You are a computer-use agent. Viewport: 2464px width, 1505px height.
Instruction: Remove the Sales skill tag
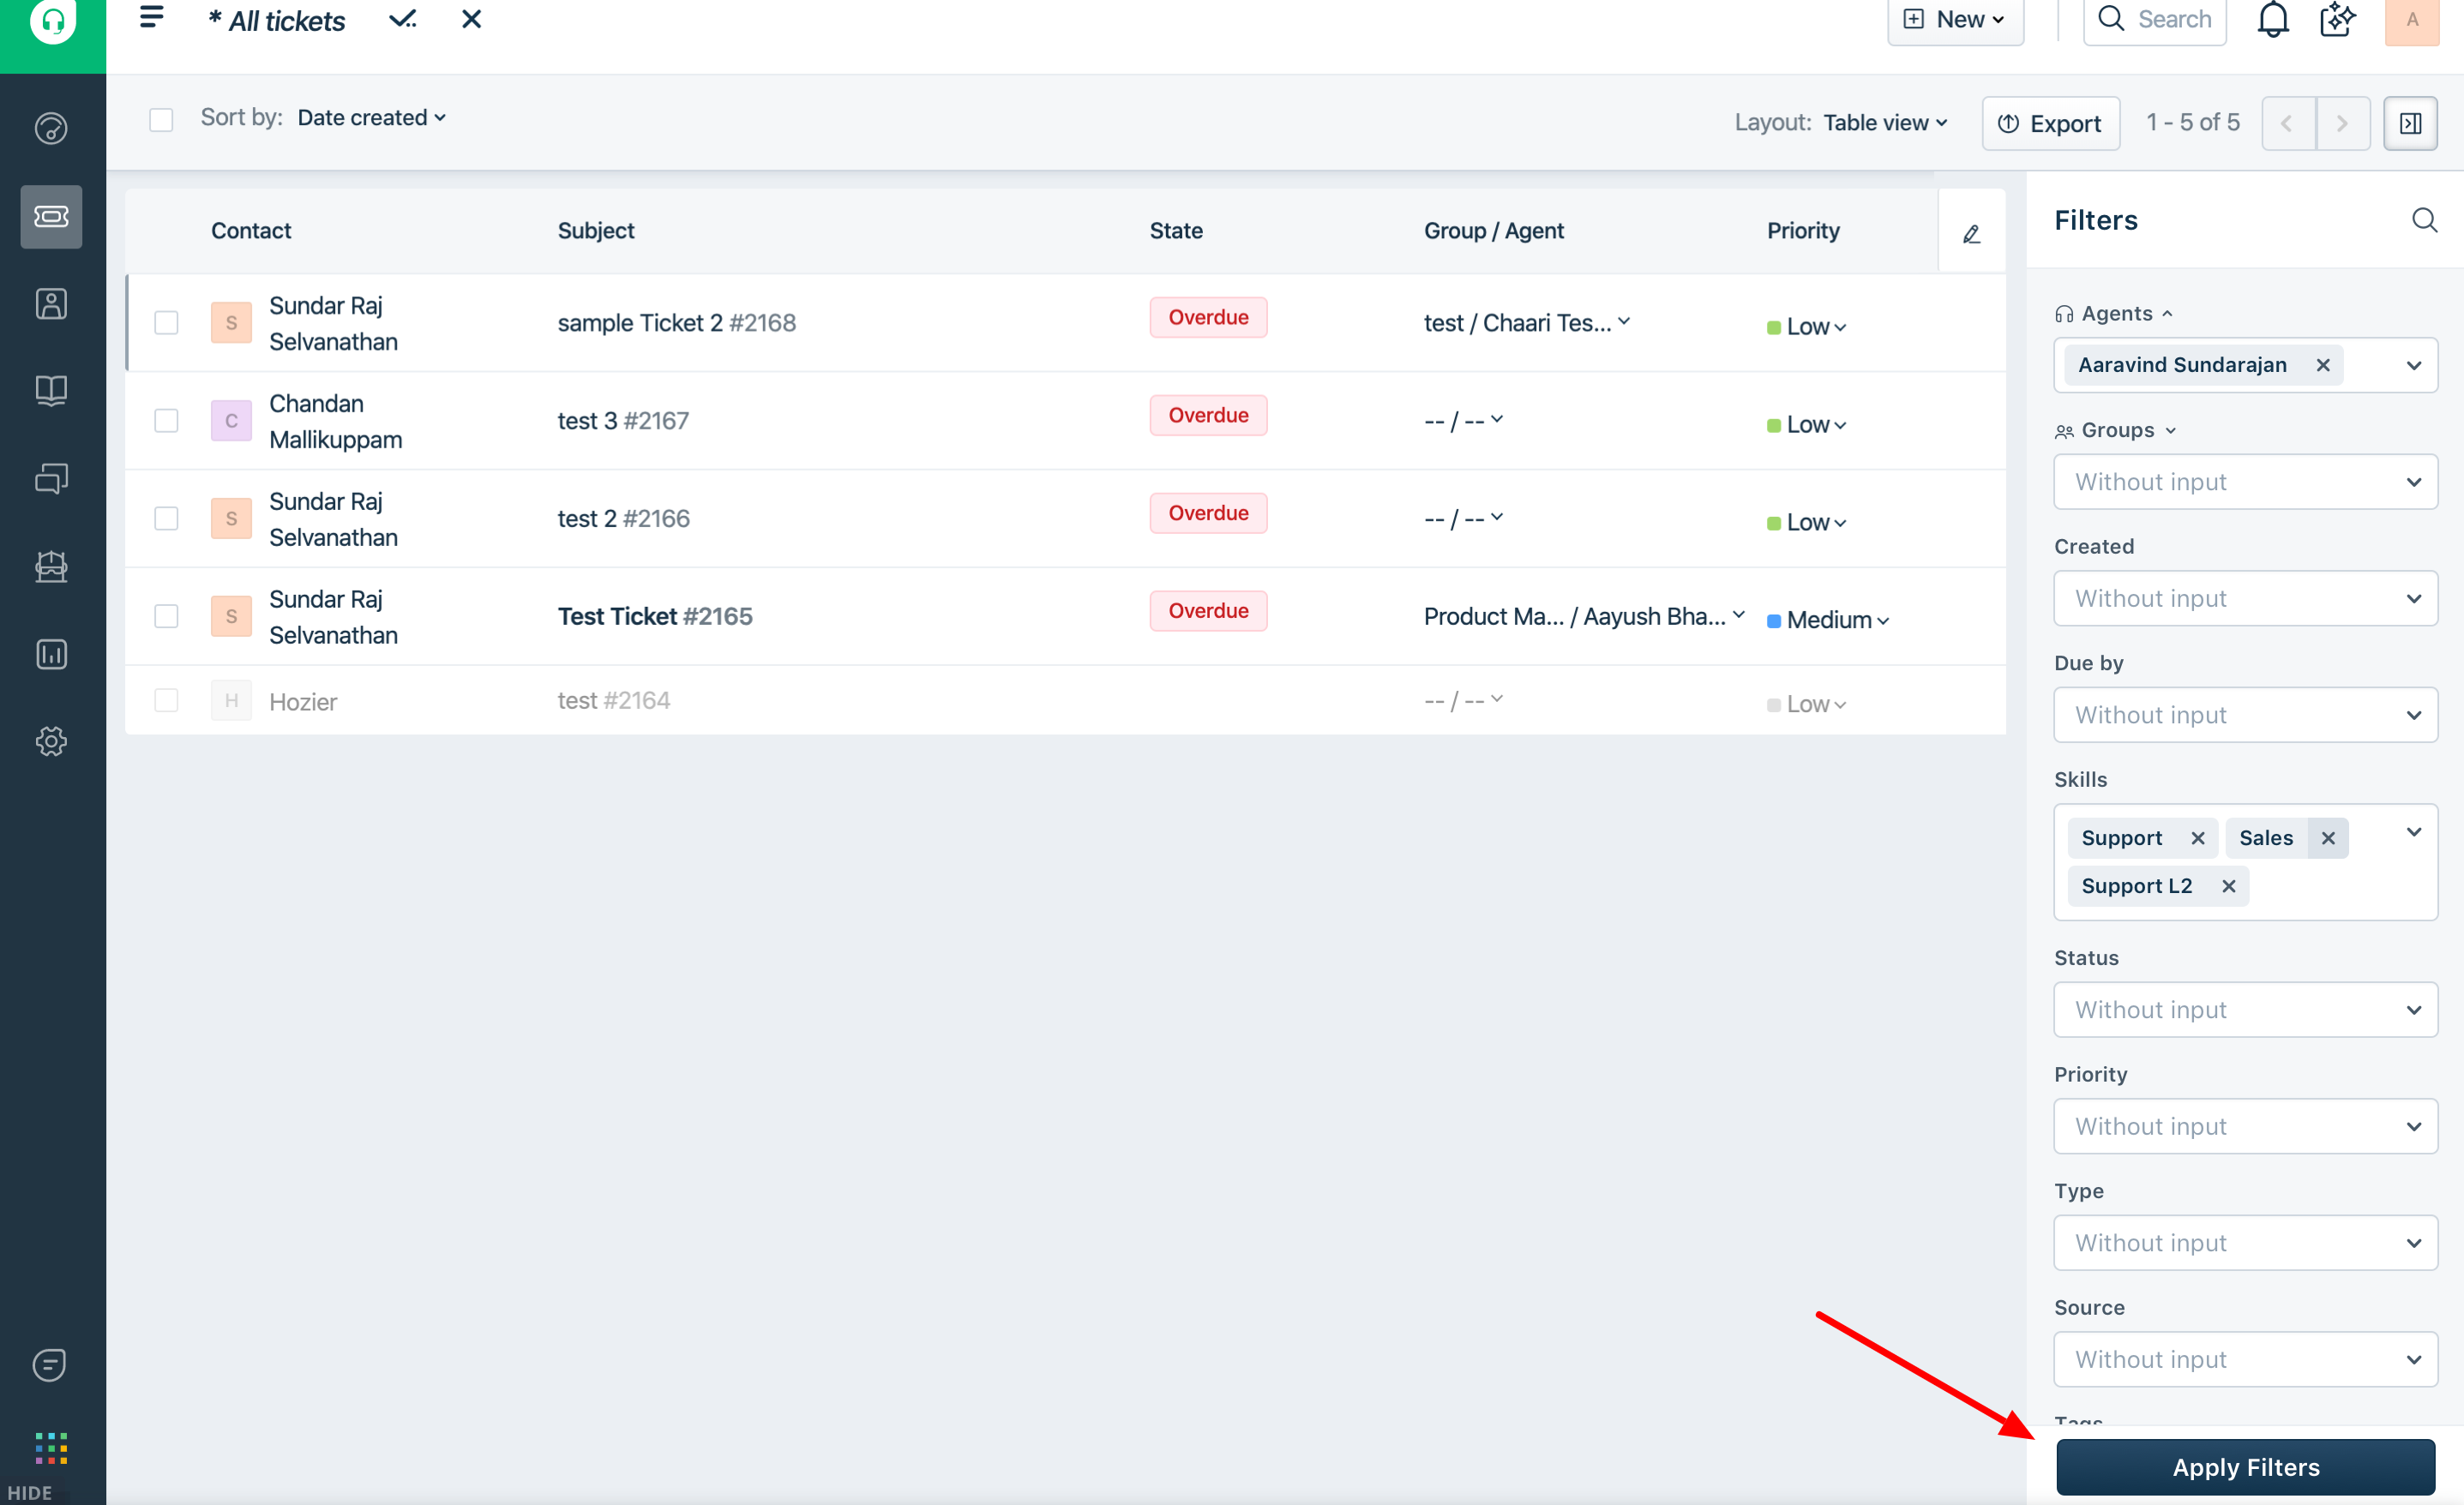coord(2328,838)
